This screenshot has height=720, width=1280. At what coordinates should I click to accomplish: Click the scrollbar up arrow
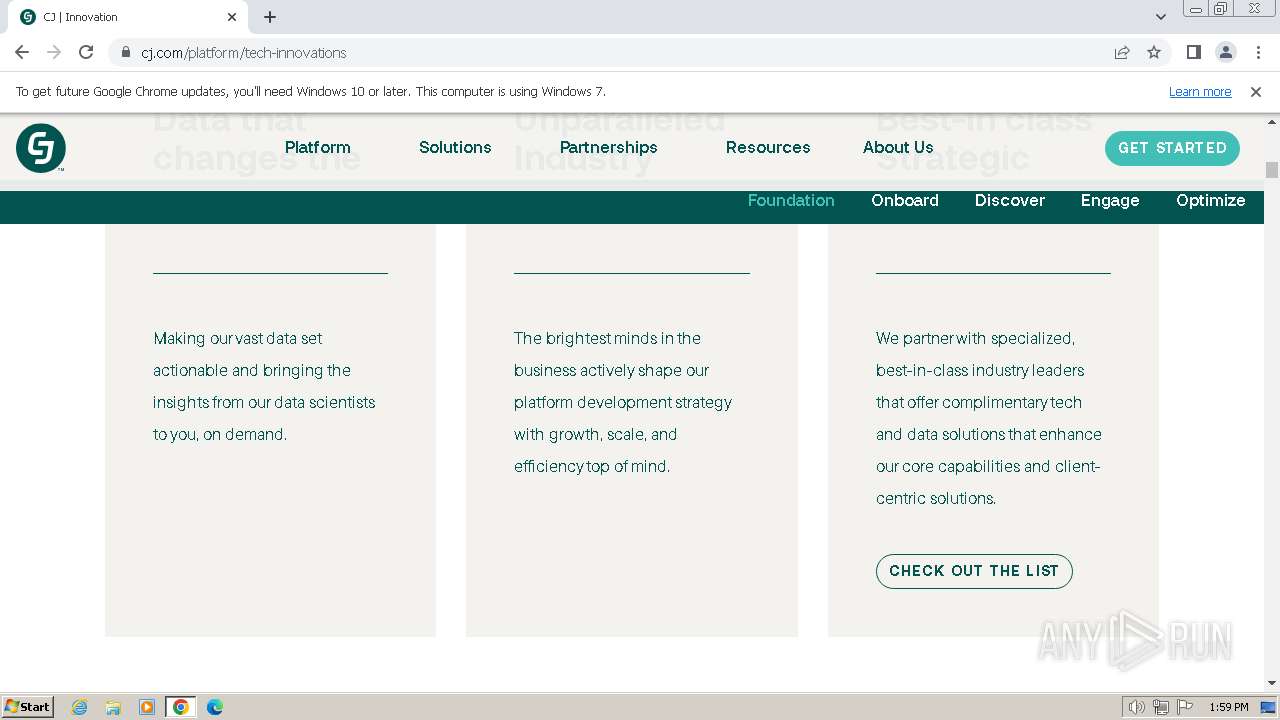(1272, 121)
